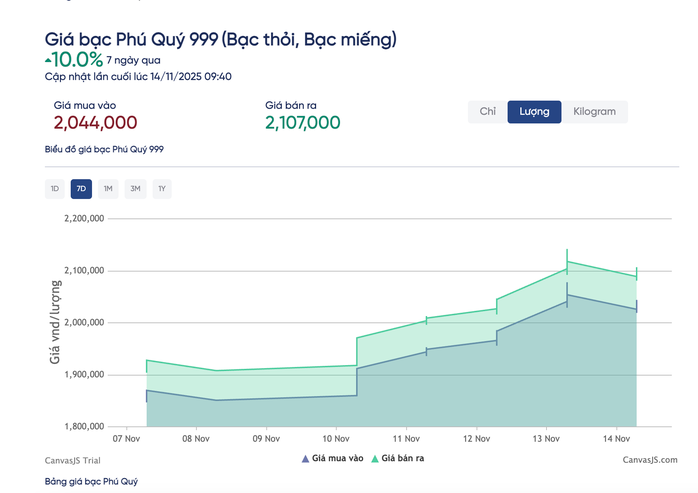This screenshot has width=698, height=493.
Task: Open the 1Y chart range
Action: 161,188
